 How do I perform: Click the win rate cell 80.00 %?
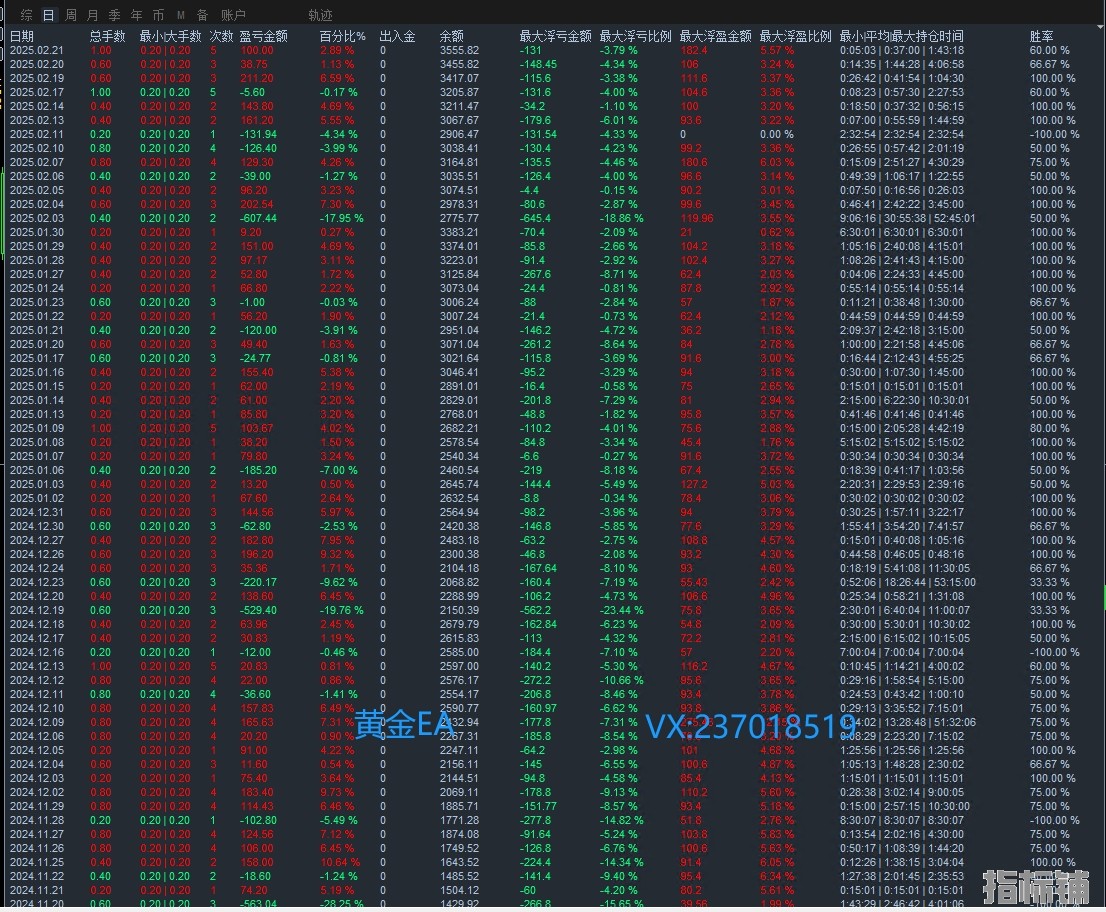[x=1050, y=428]
